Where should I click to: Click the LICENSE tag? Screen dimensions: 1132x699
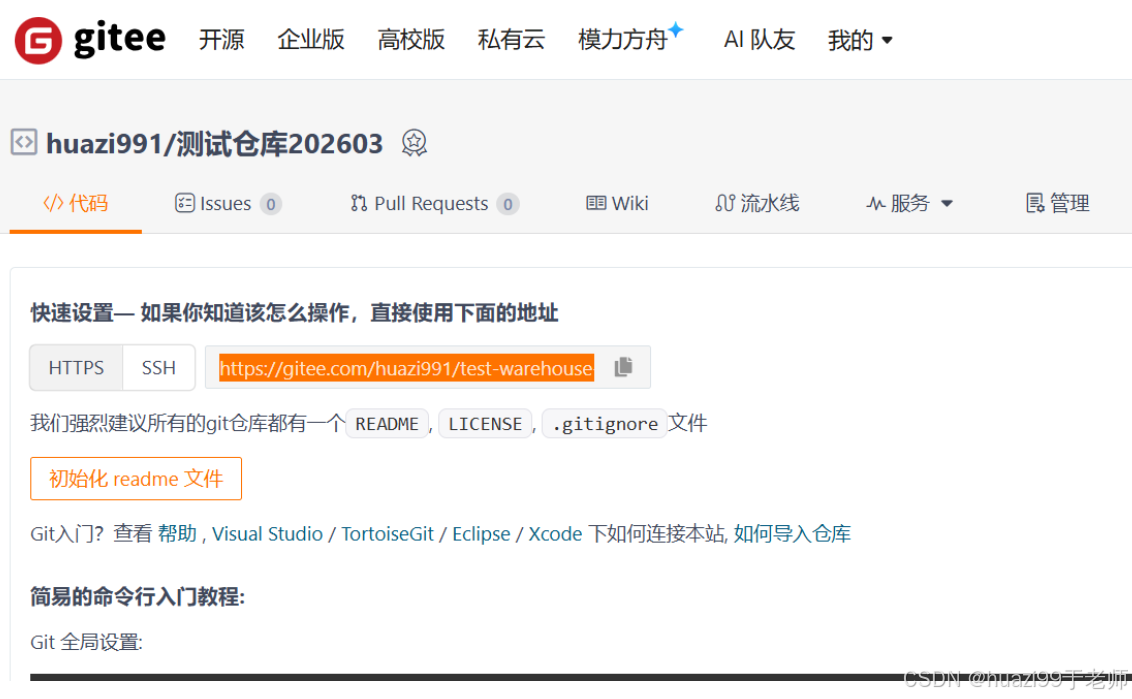485,424
